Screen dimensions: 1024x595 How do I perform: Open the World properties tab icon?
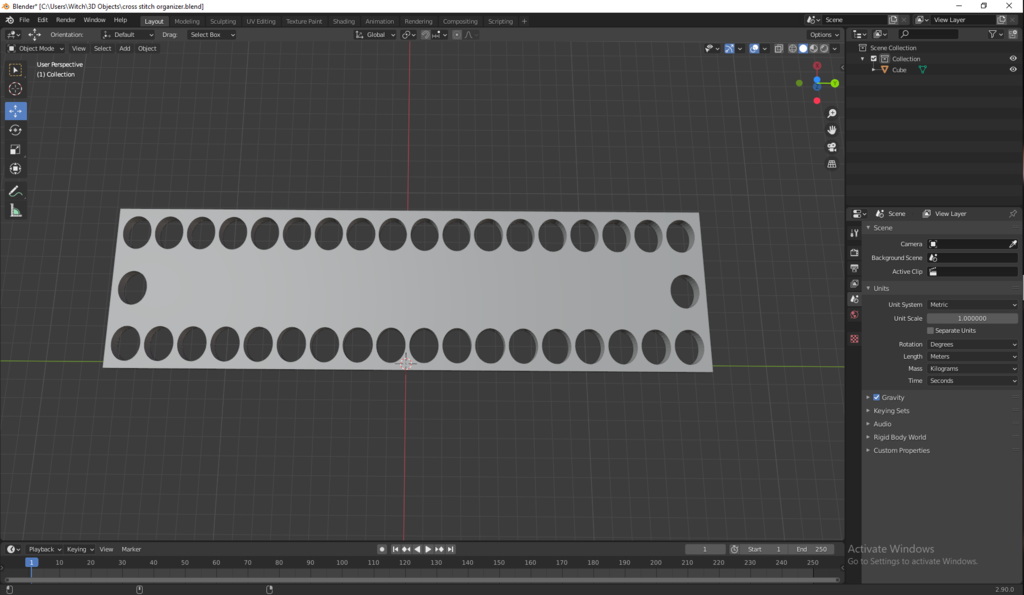coord(854,315)
